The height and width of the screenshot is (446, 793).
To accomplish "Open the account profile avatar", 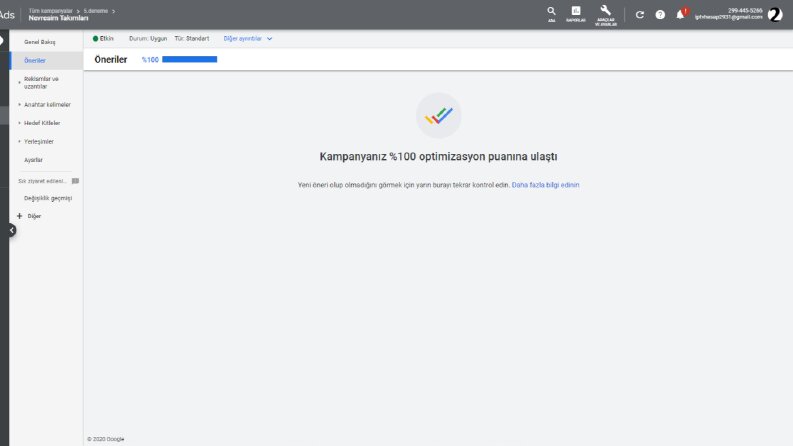I will coord(775,14).
